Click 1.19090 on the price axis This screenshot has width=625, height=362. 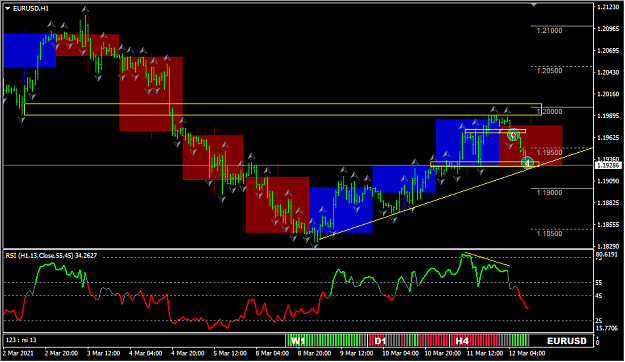[x=608, y=181]
